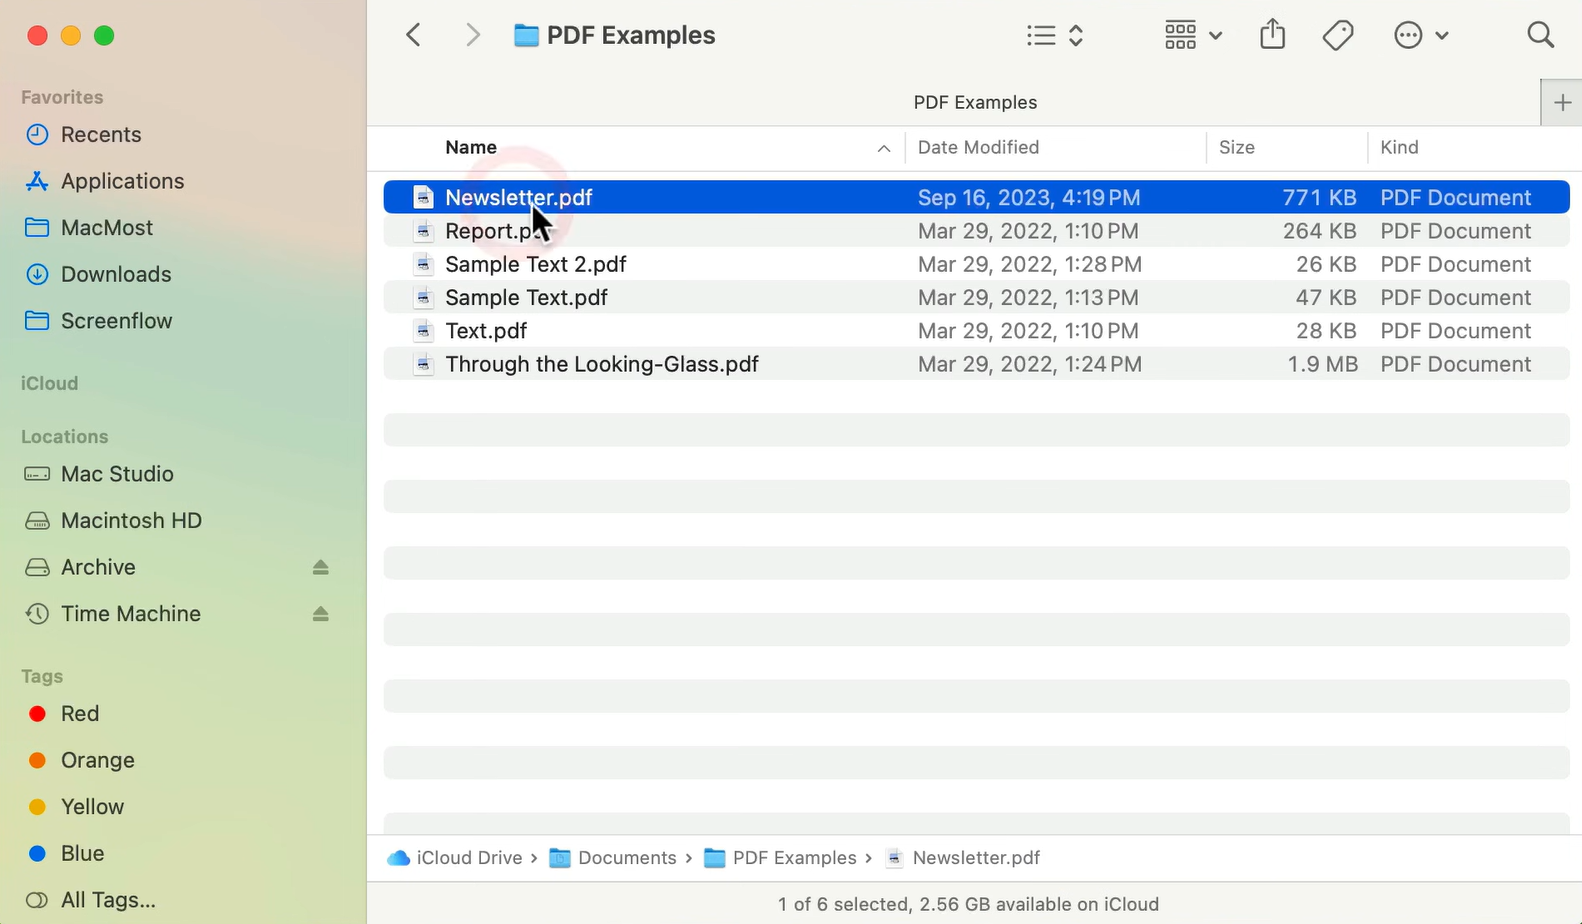Viewport: 1582px width, 924px height.
Task: Click Sep 16, 2023 date cell
Action: tap(1029, 197)
